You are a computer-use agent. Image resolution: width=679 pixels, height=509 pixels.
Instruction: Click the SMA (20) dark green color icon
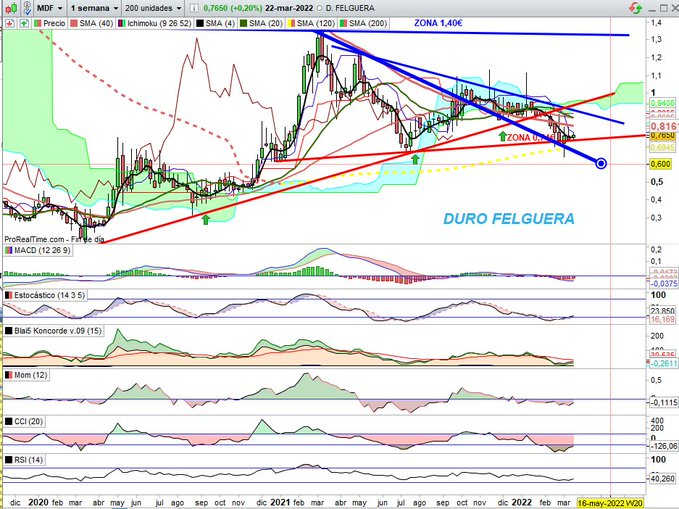click(x=244, y=23)
